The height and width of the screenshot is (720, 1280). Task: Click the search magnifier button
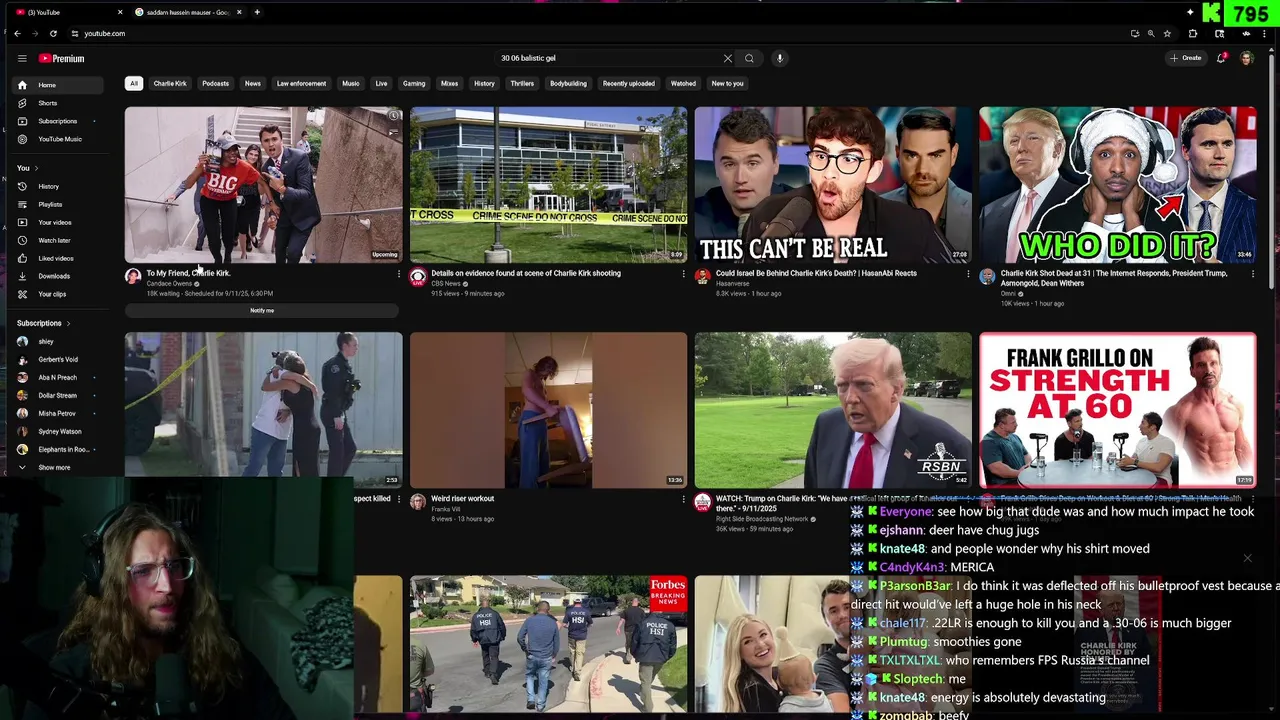749,58
